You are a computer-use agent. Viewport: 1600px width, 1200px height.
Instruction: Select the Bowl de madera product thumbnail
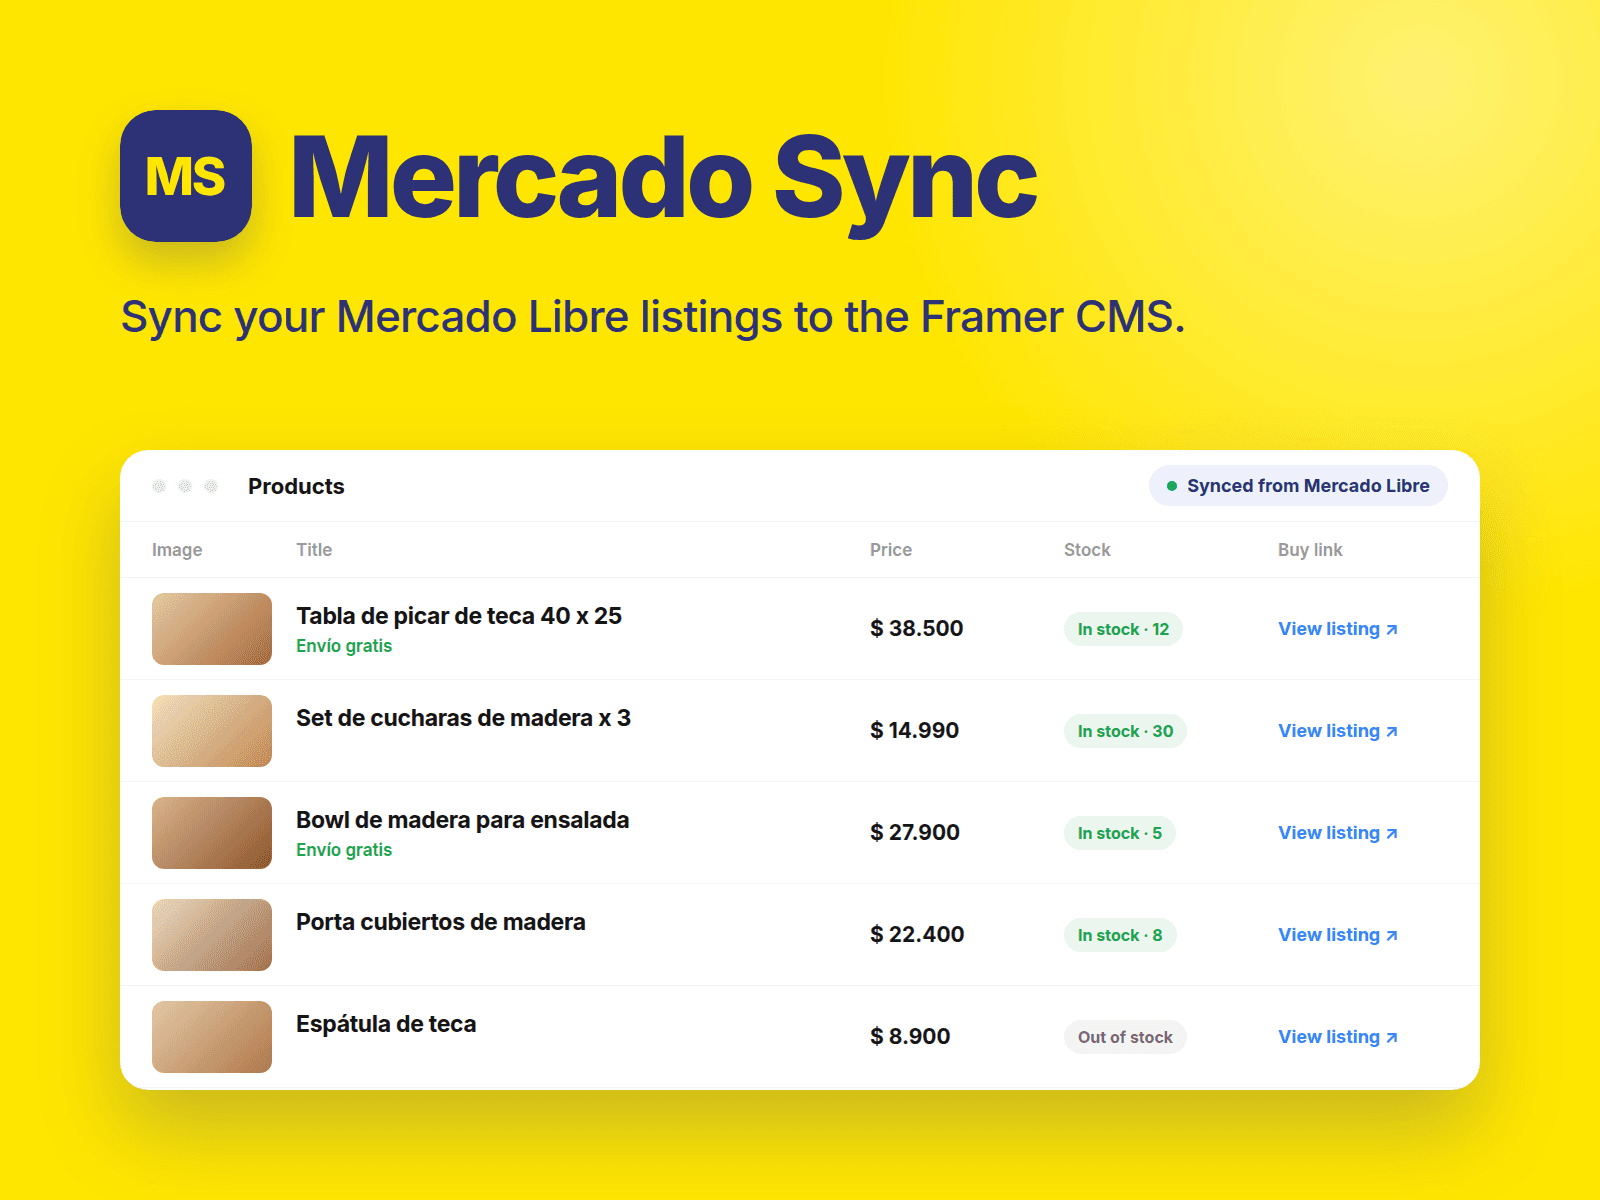point(212,833)
